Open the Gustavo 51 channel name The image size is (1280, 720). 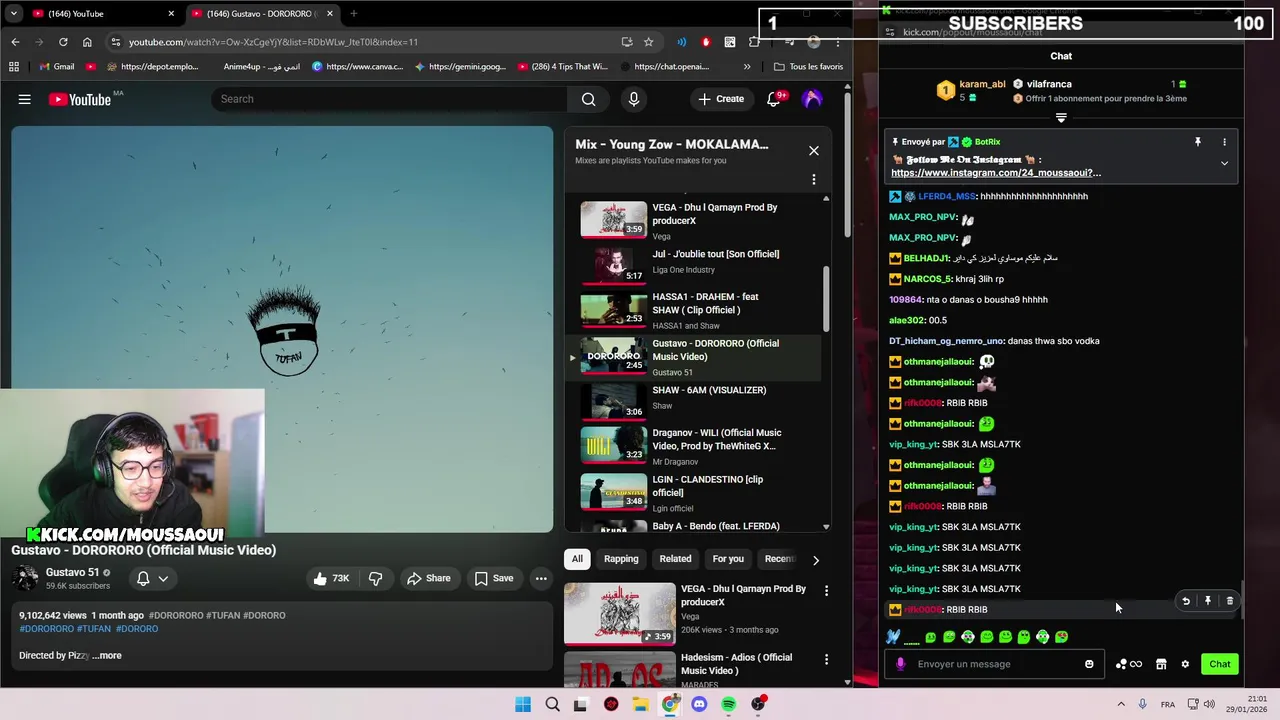pos(72,573)
